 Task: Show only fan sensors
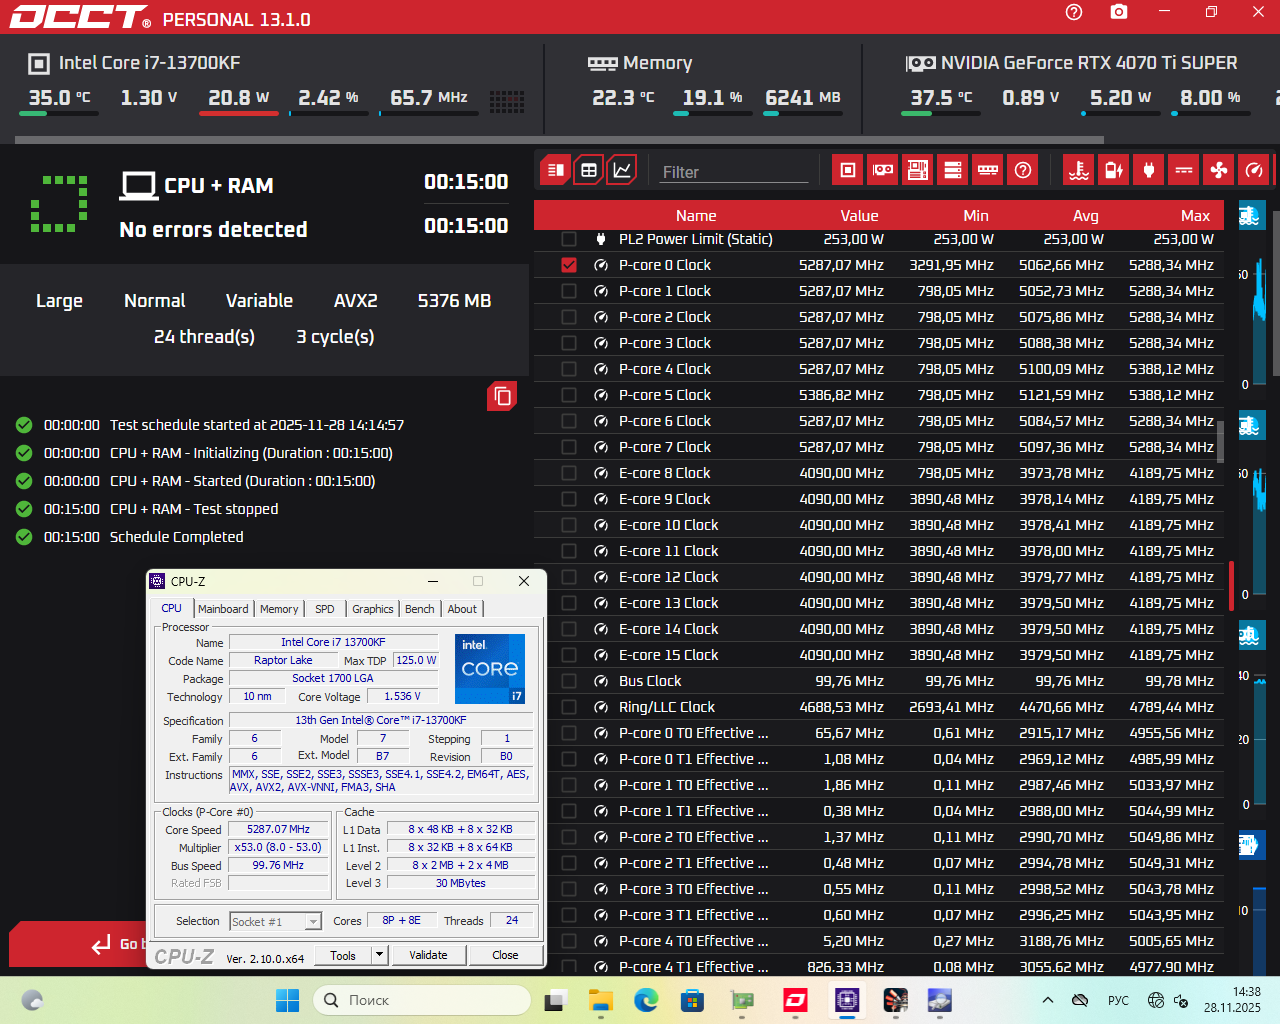point(1219,170)
